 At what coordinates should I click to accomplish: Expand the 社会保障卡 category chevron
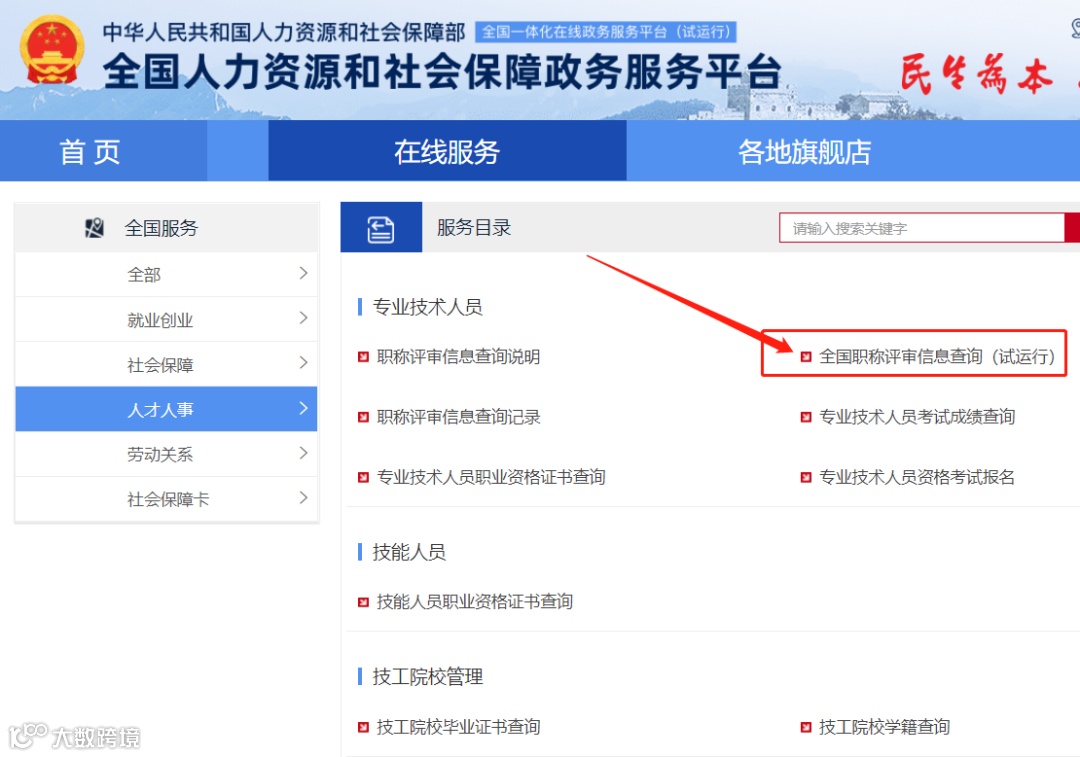pos(303,498)
